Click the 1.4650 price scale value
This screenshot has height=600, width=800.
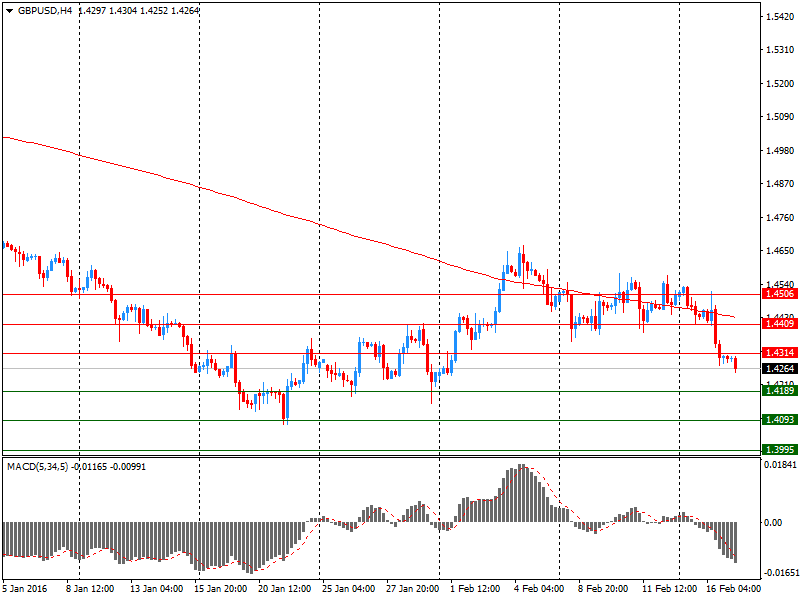click(780, 251)
